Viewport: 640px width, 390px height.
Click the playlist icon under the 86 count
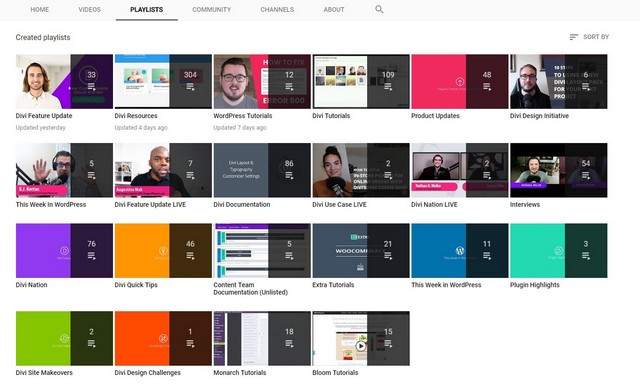coord(289,175)
